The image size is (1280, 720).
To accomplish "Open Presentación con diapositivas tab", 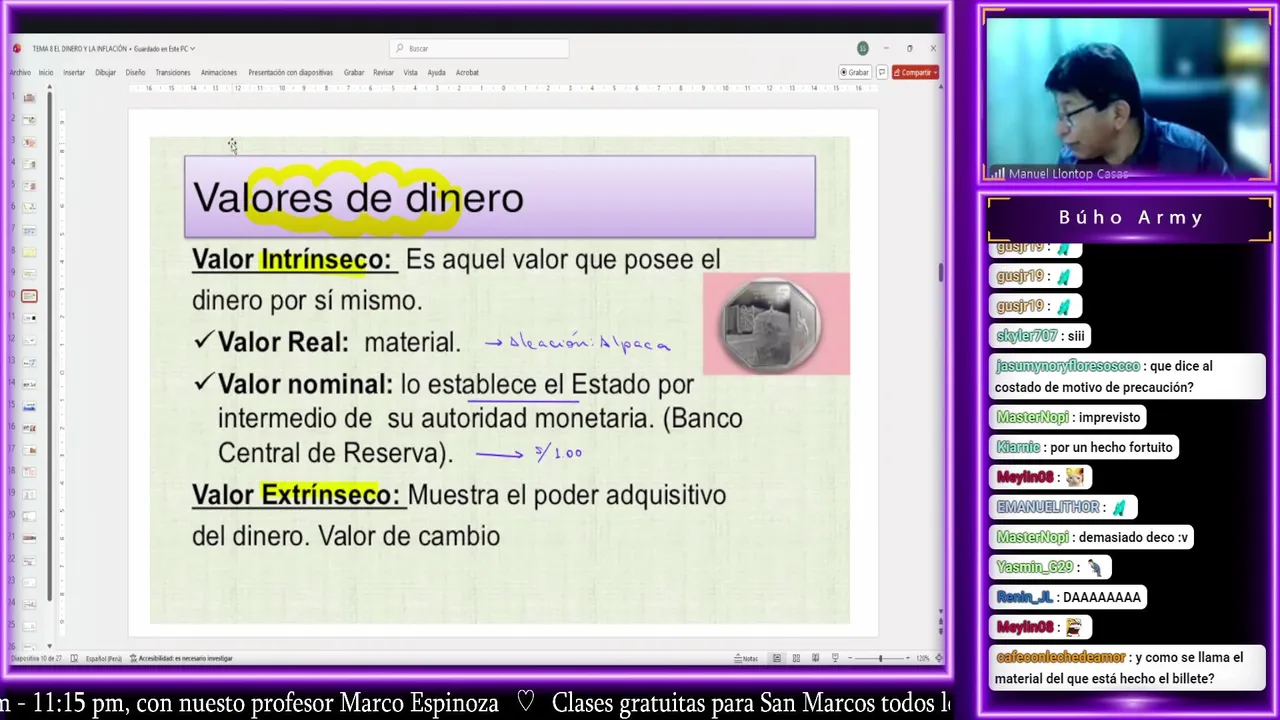I will coord(291,72).
